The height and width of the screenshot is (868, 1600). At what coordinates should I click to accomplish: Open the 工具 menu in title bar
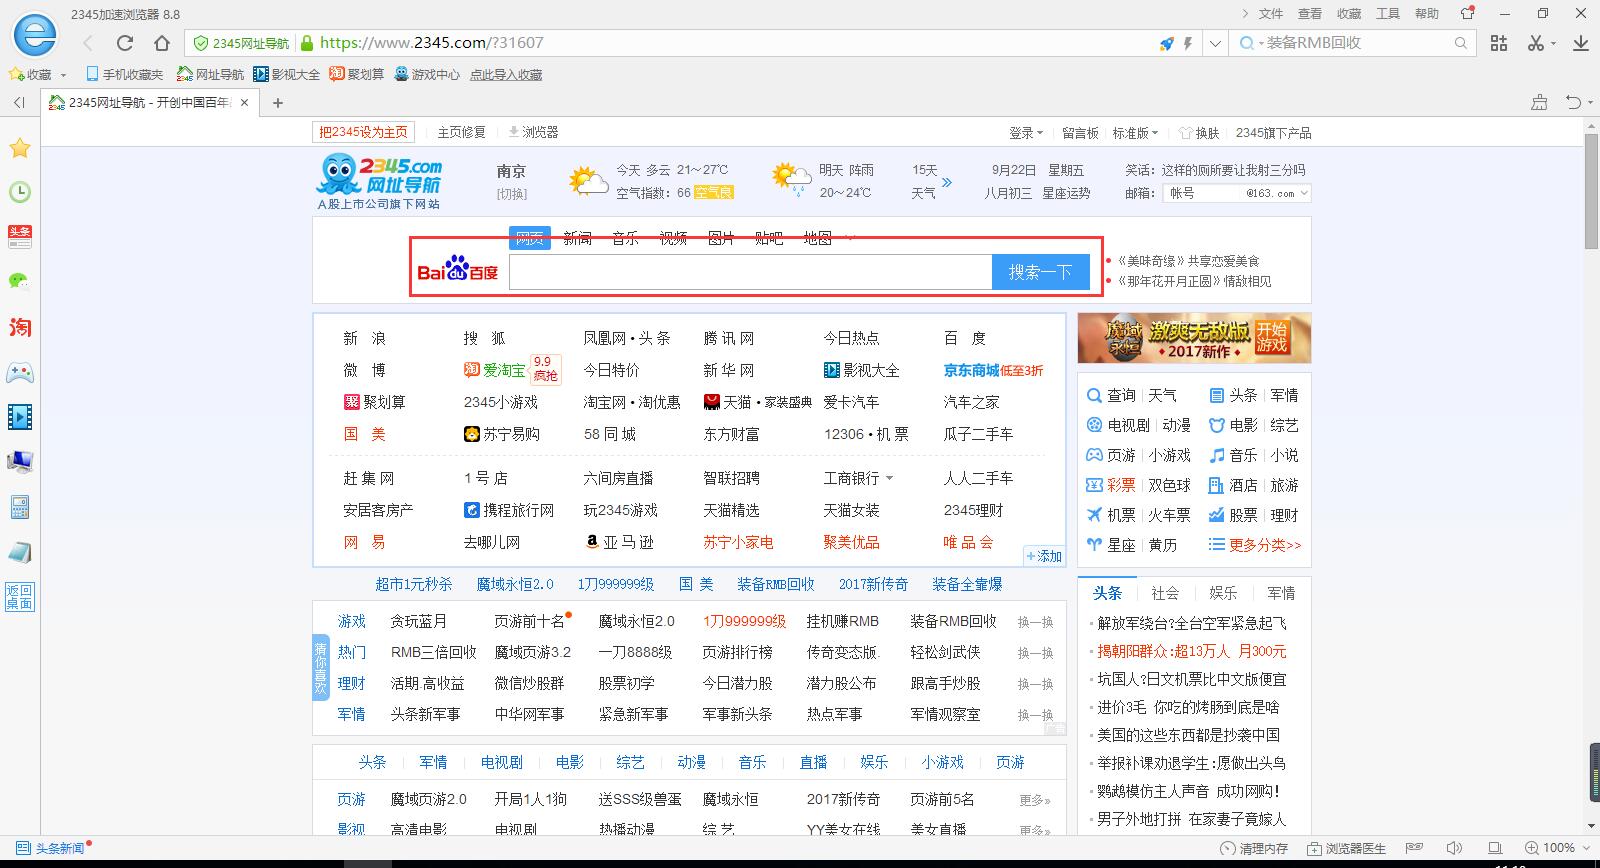coord(1388,13)
